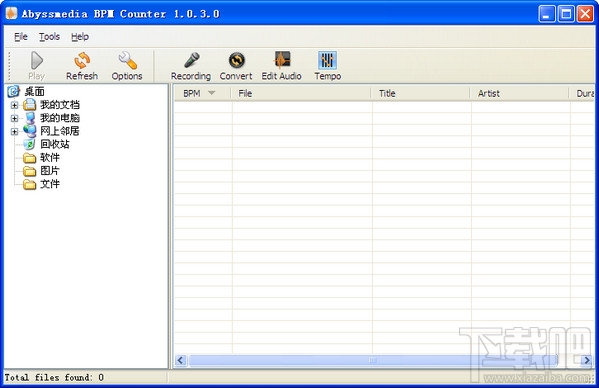Sort by the Artist column header
This screenshot has width=599, height=388.
tap(520, 94)
